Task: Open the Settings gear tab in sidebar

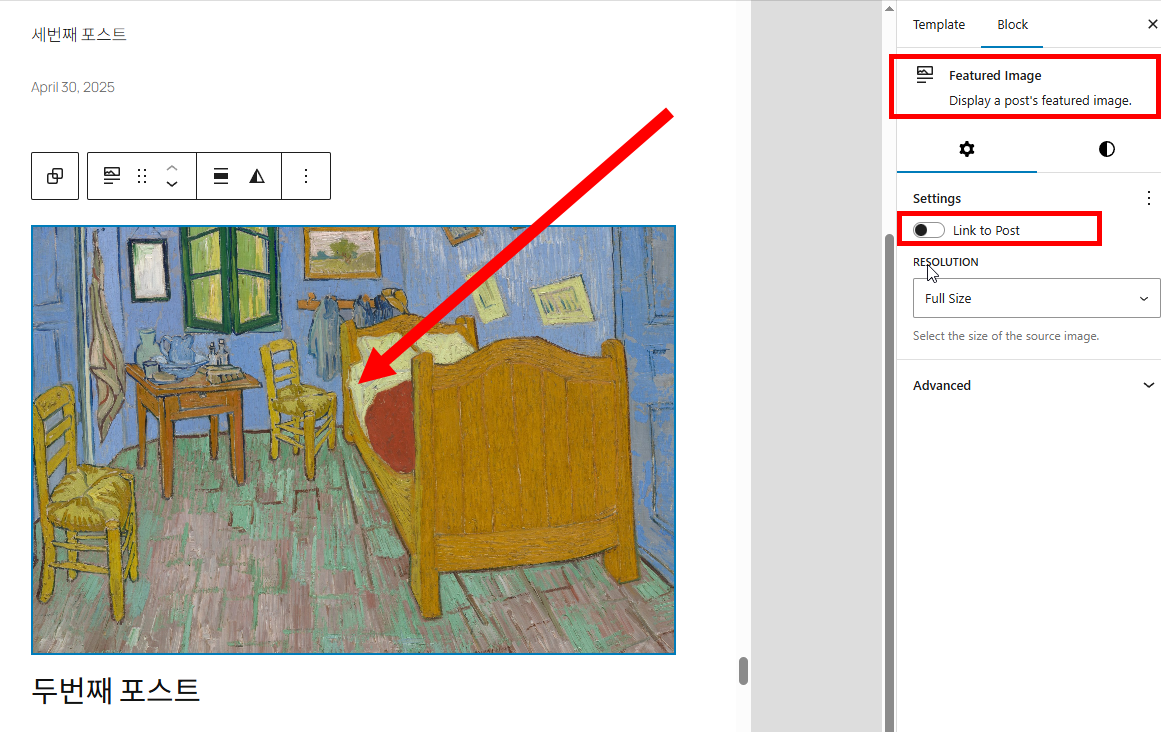Action: 966,149
